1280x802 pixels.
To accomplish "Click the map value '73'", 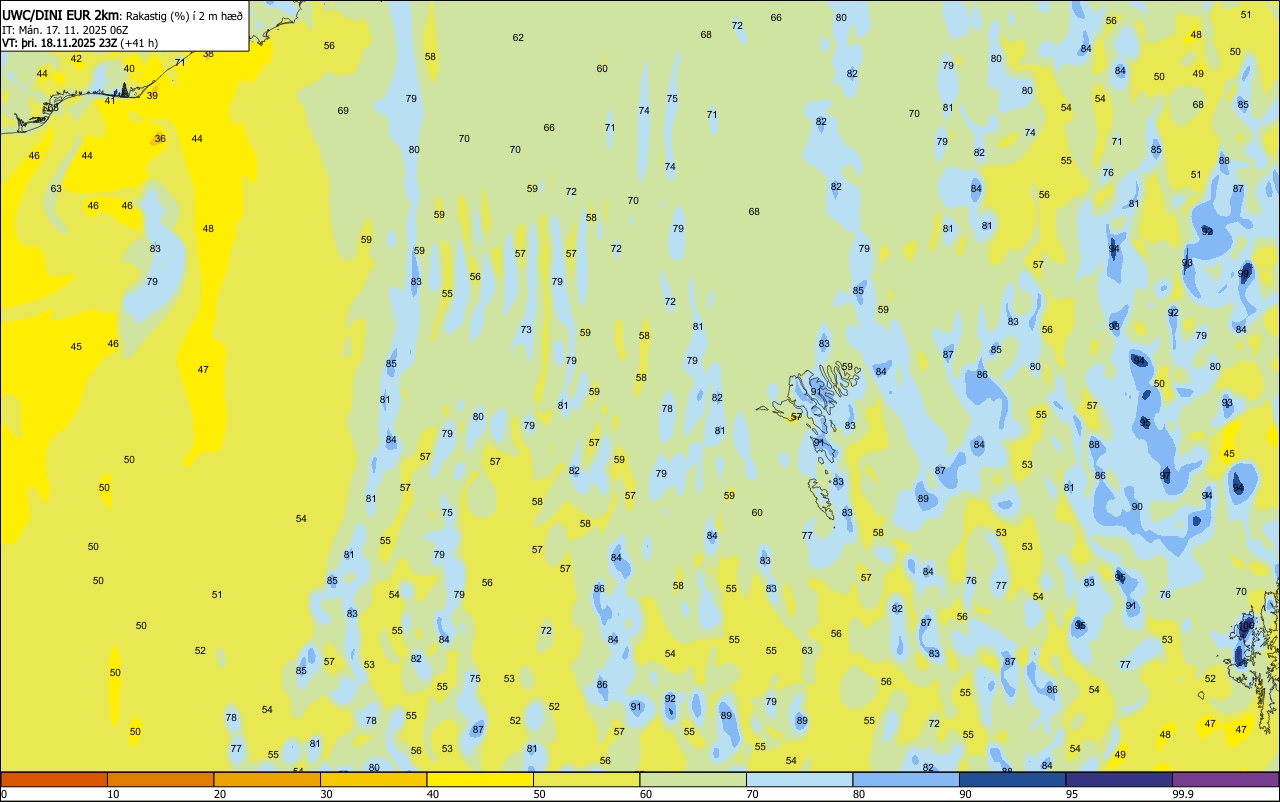I will (526, 330).
